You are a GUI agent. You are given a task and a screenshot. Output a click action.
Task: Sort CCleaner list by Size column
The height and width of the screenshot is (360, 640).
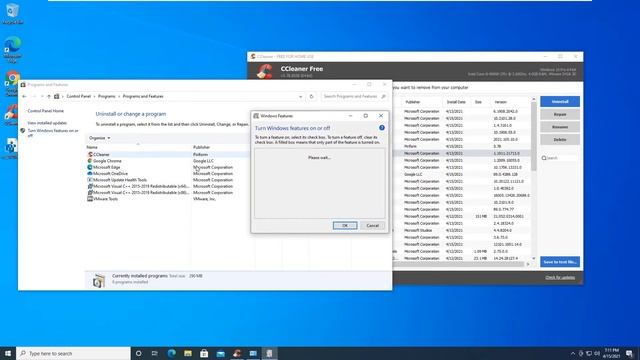point(479,102)
